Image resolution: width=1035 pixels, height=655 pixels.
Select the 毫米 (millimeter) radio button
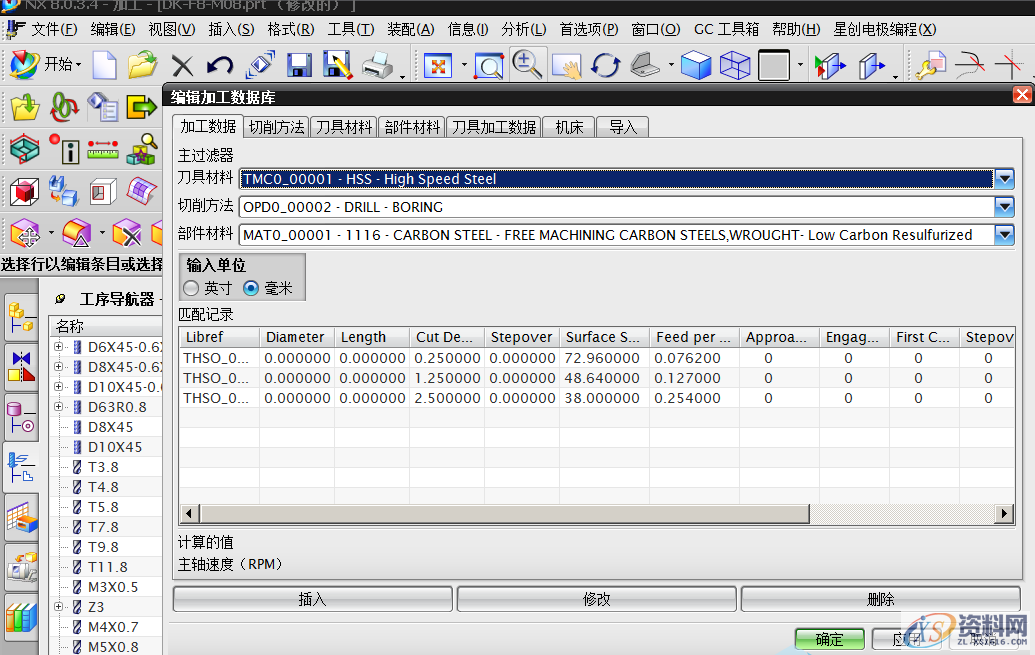252,288
